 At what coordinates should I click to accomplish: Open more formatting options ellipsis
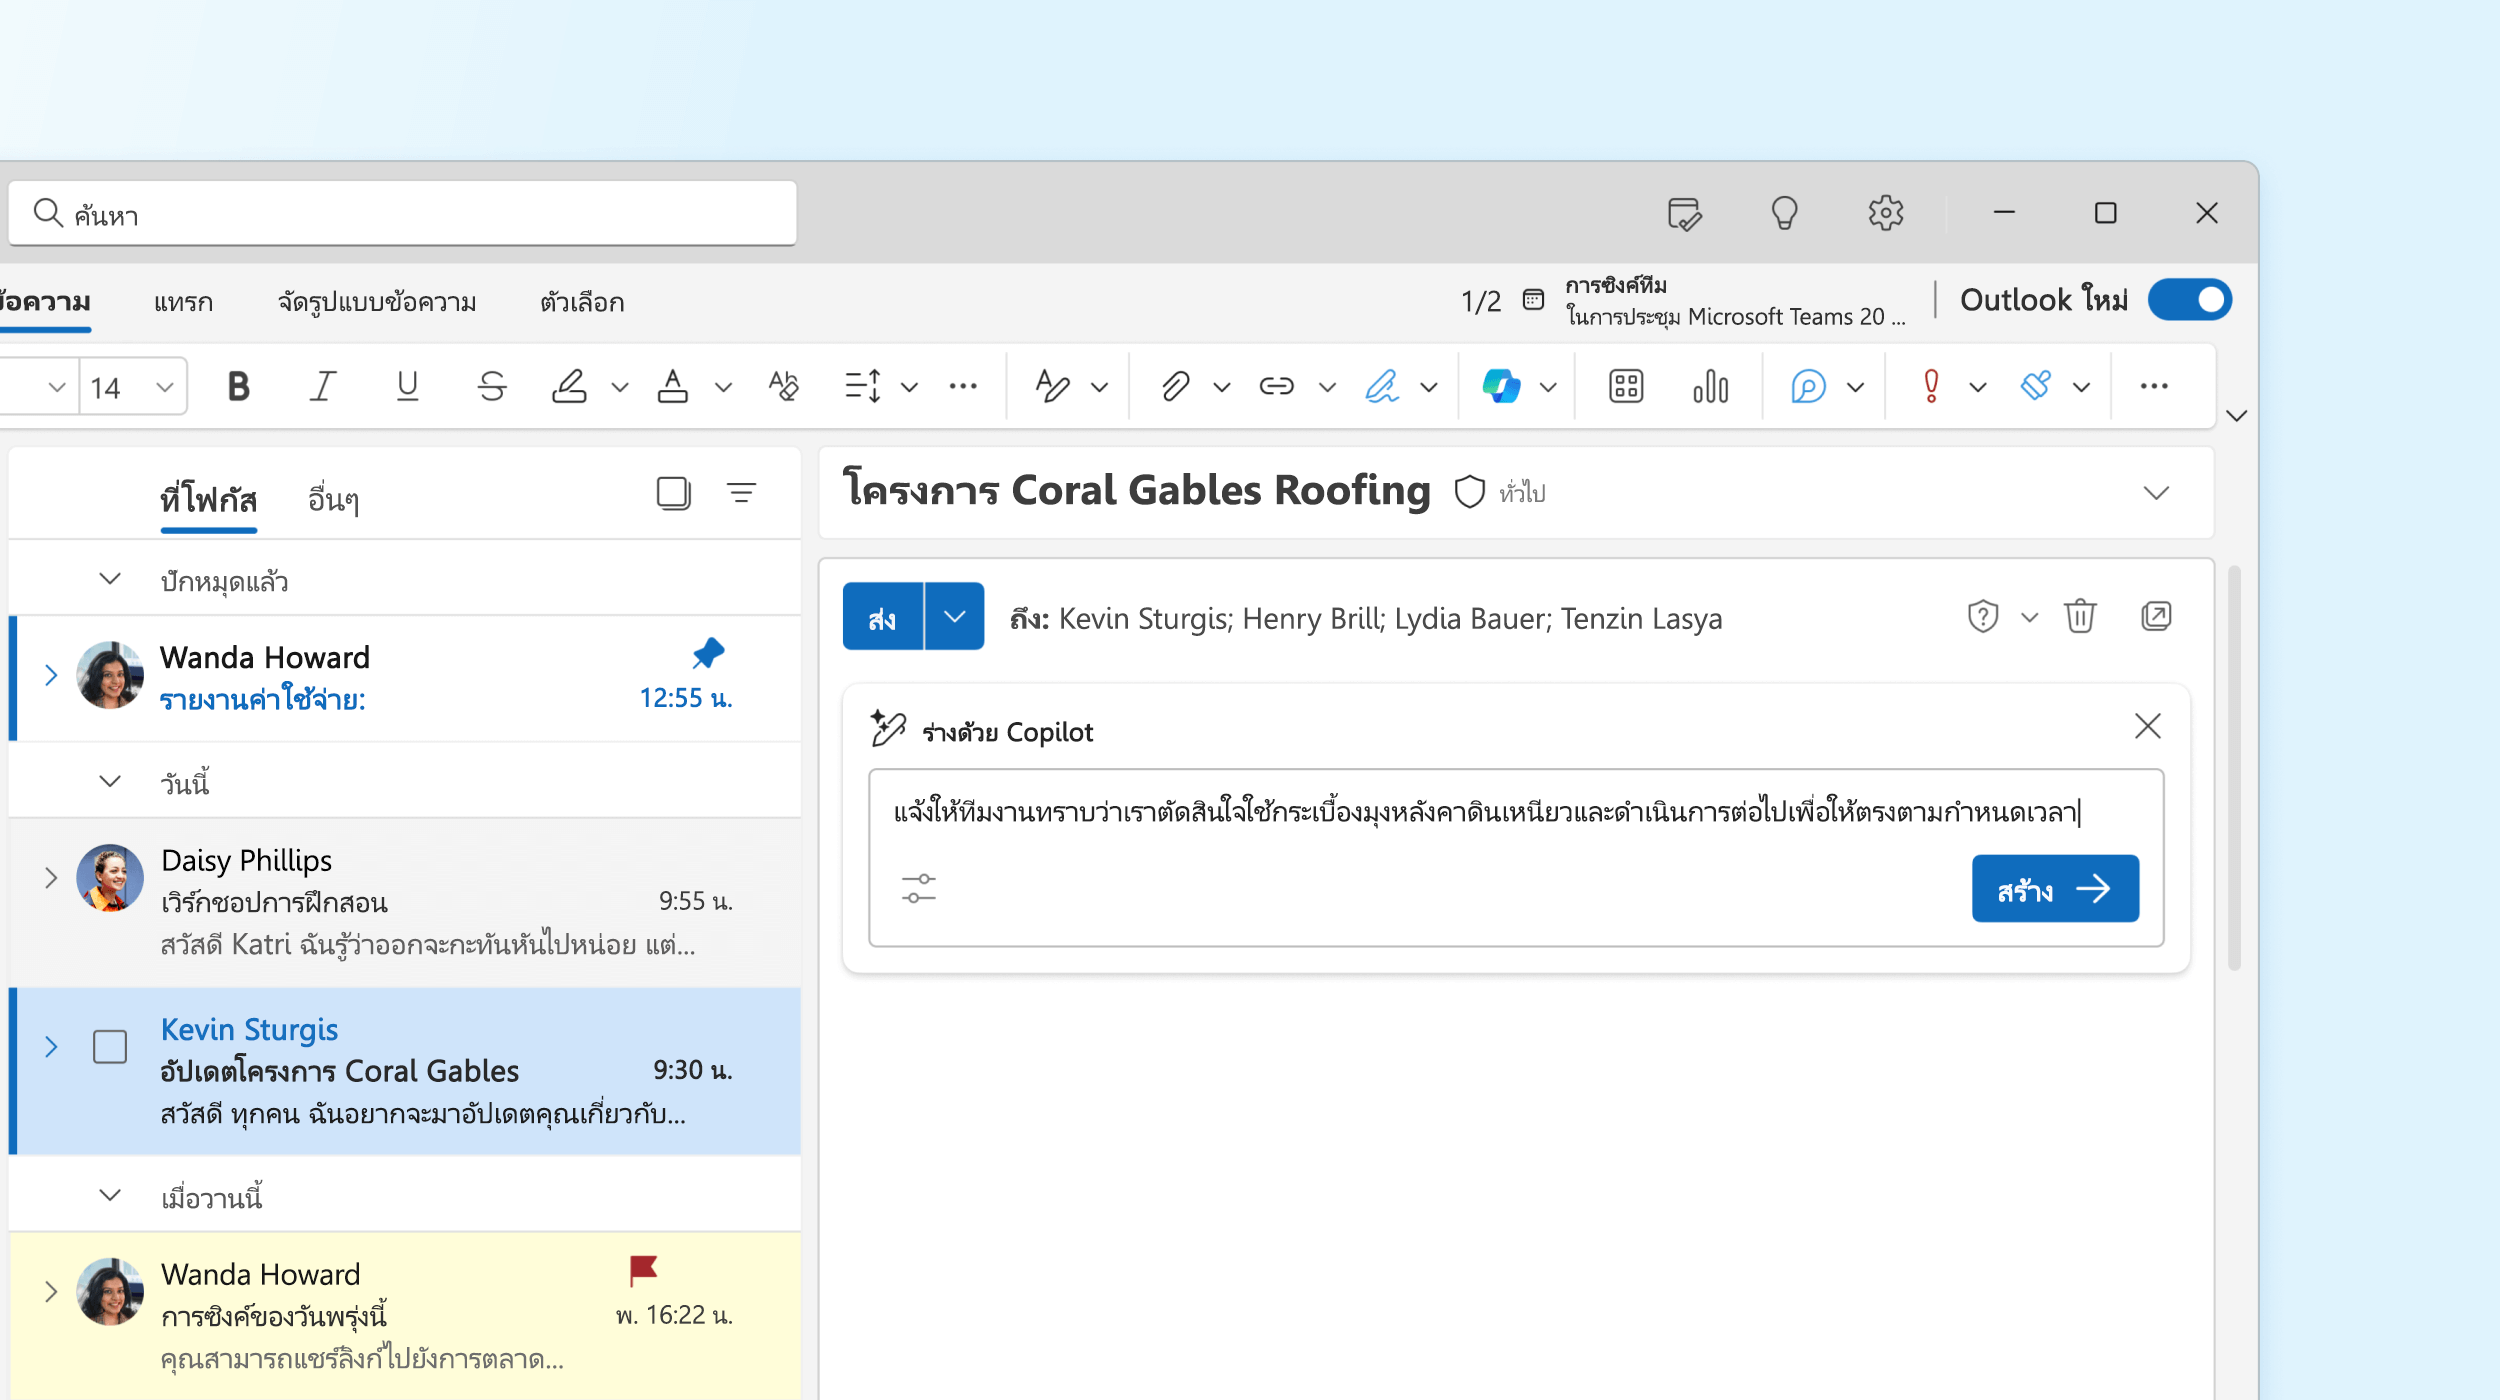[x=963, y=386]
